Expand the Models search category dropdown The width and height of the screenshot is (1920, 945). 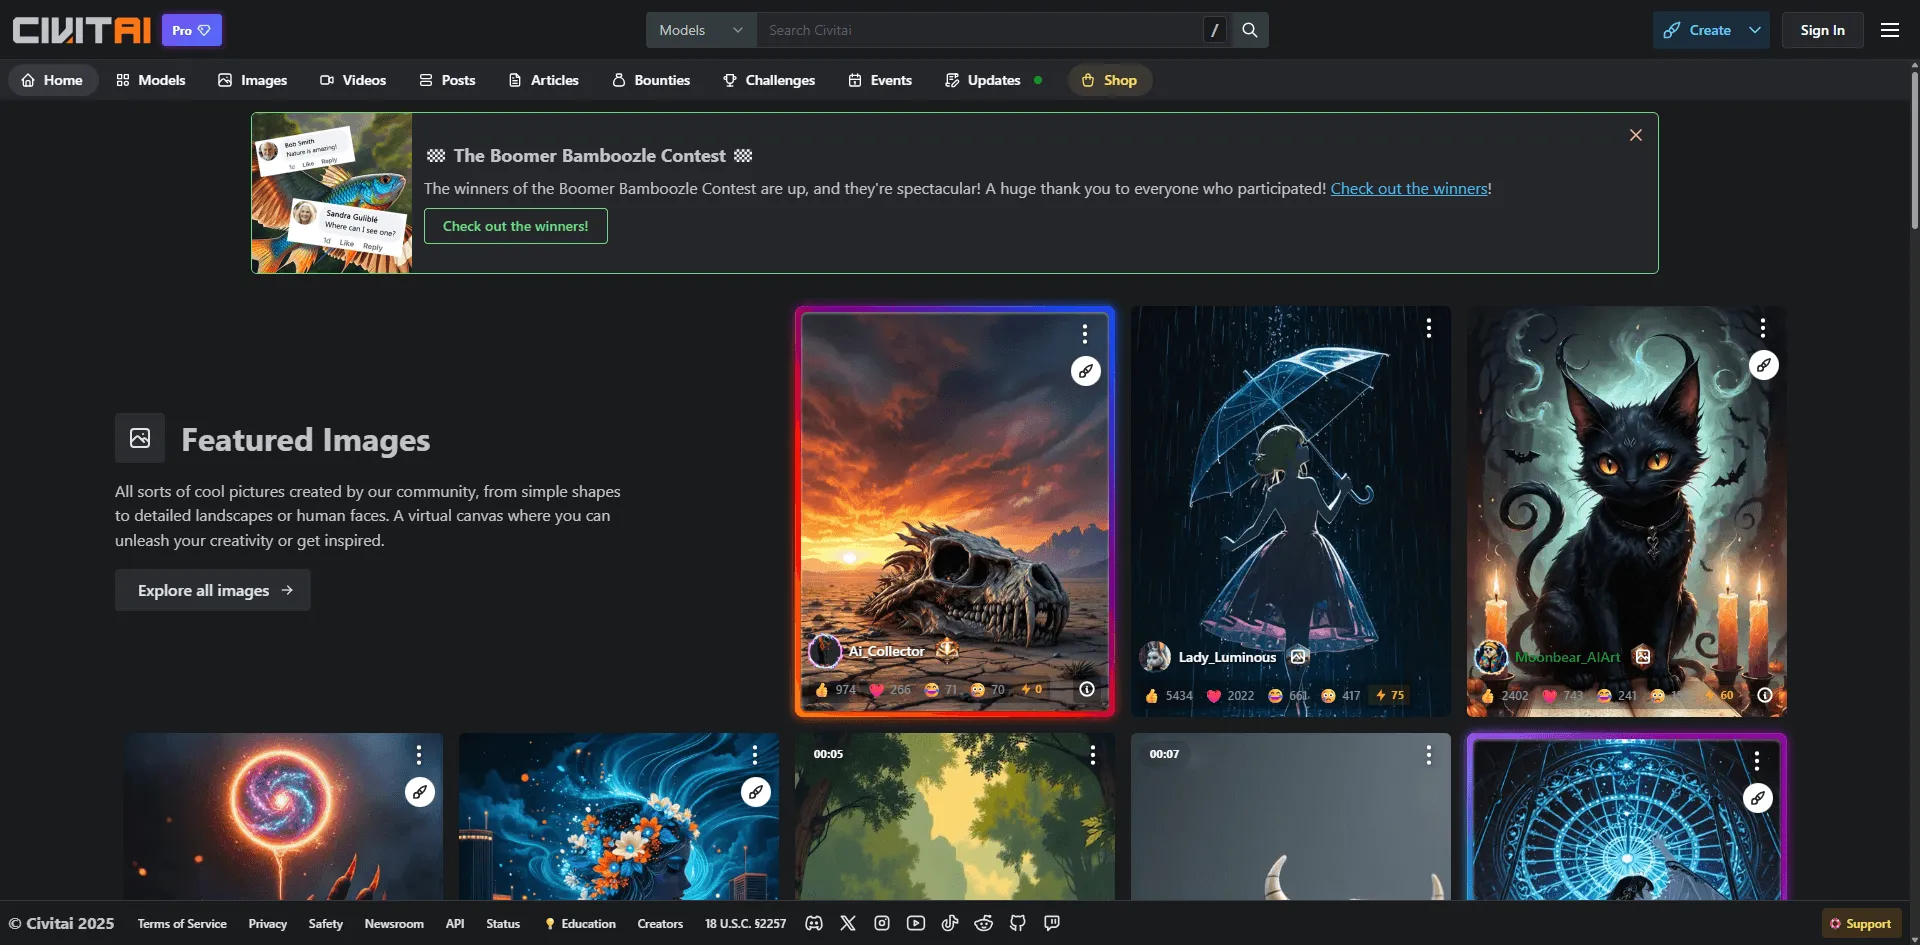pyautogui.click(x=701, y=30)
